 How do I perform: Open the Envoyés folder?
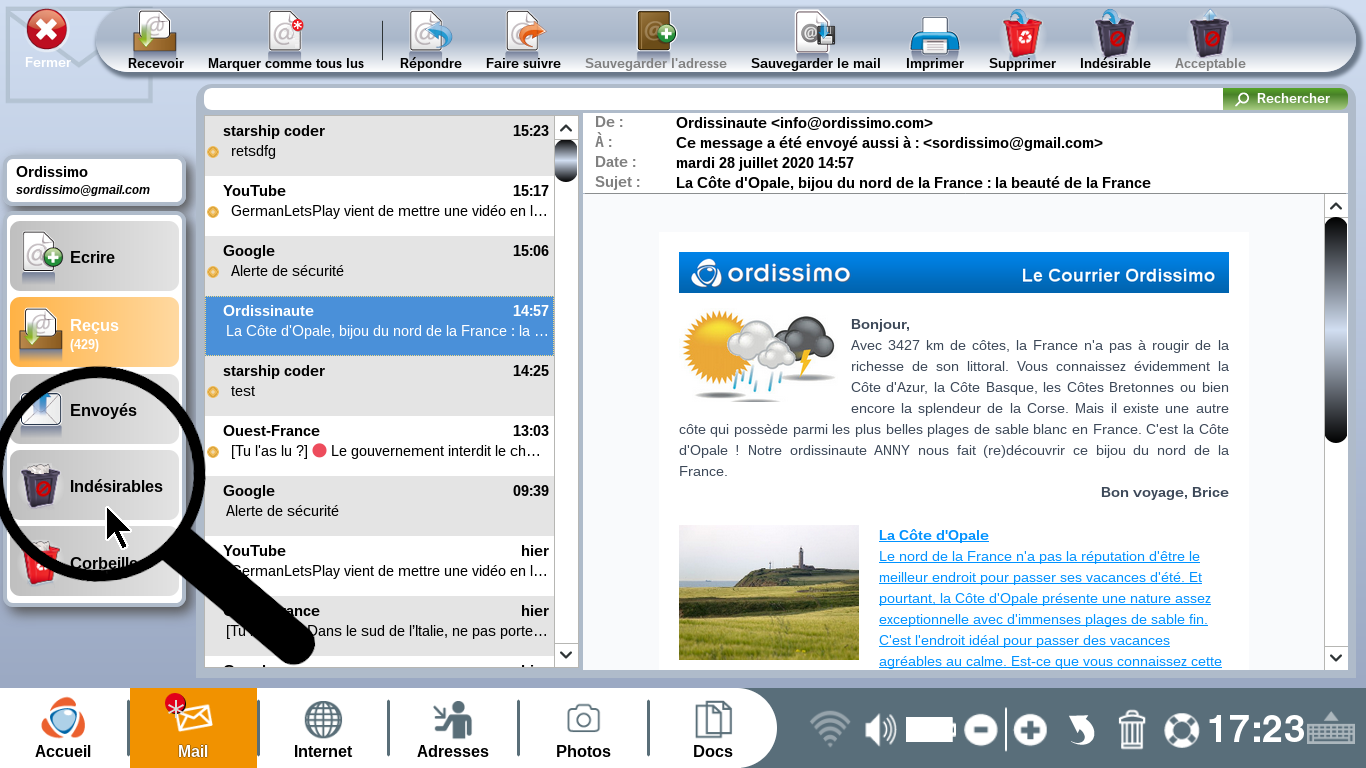point(94,409)
